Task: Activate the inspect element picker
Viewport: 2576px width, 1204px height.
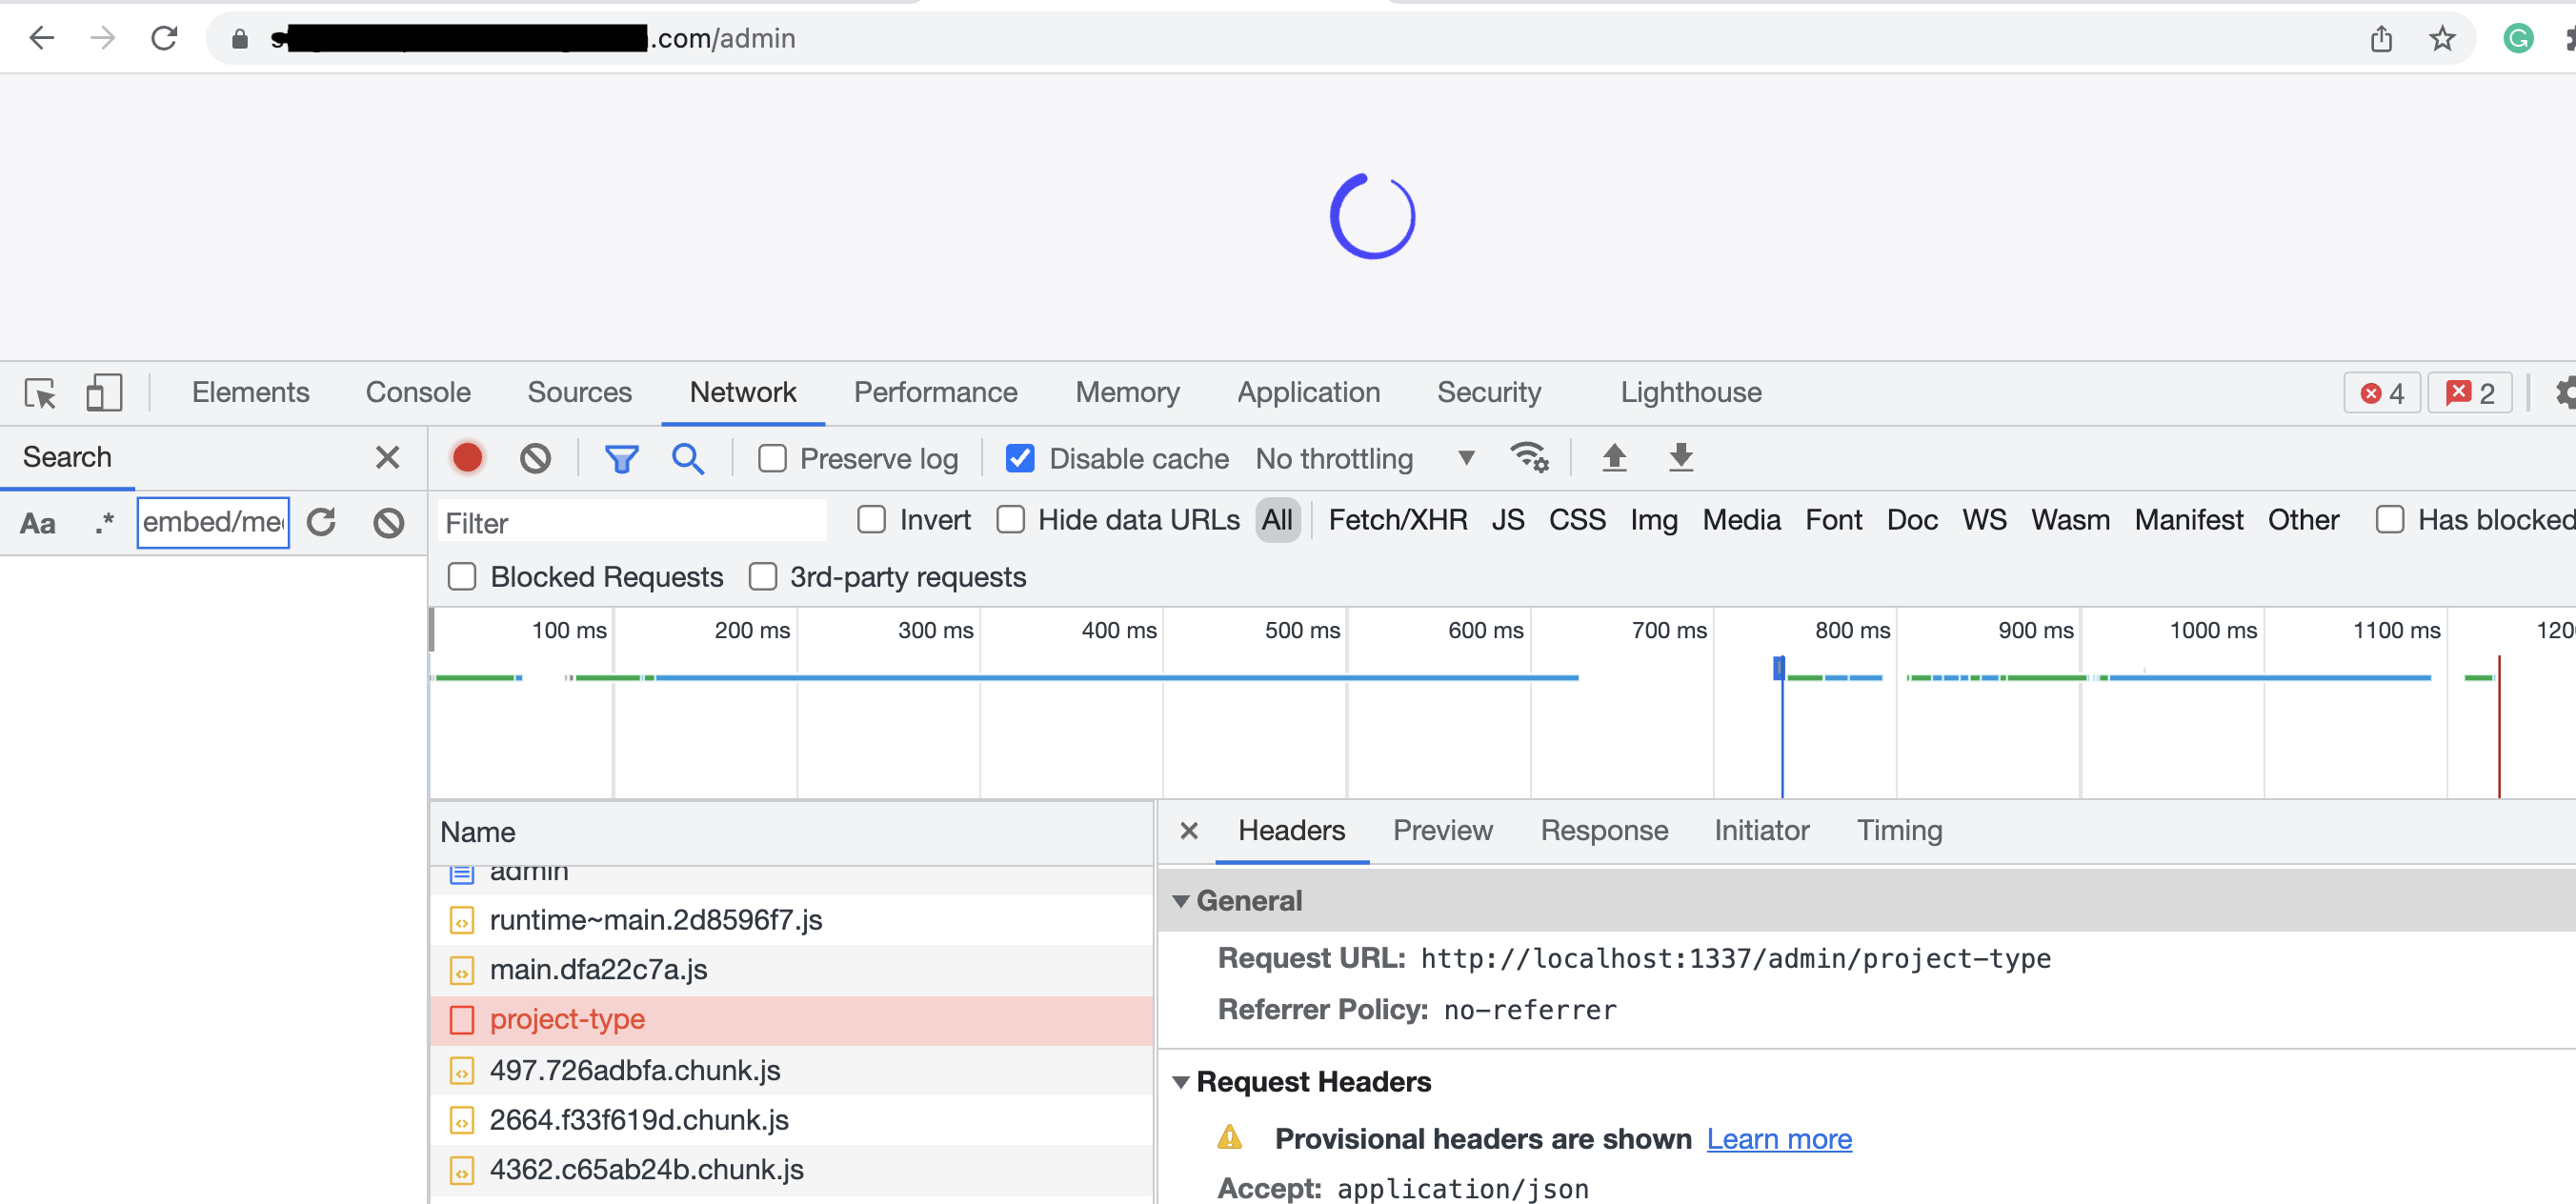Action: coord(40,392)
